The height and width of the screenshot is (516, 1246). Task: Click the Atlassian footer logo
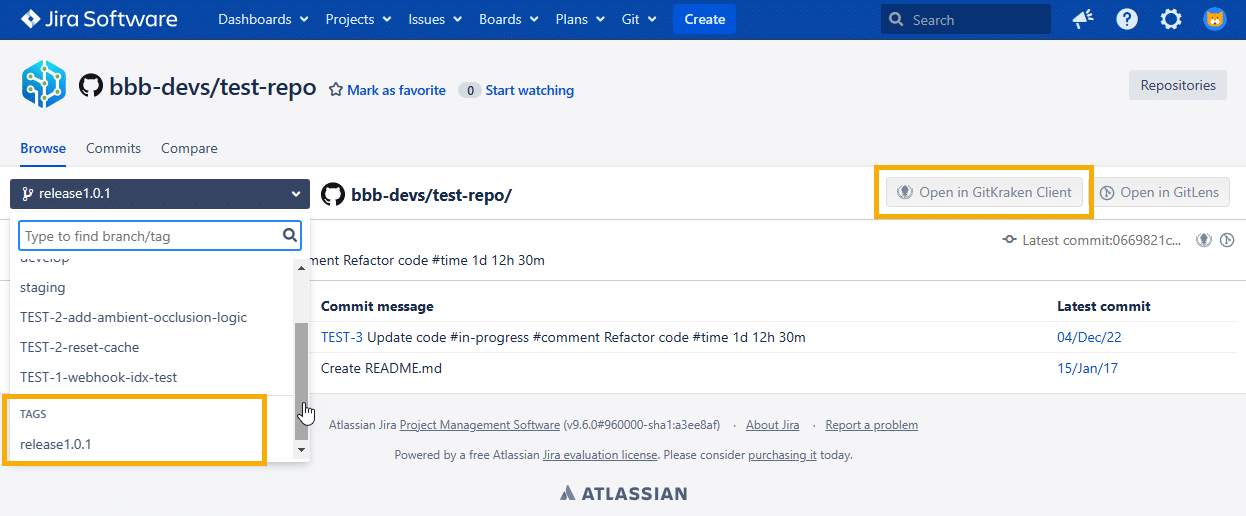(623, 493)
